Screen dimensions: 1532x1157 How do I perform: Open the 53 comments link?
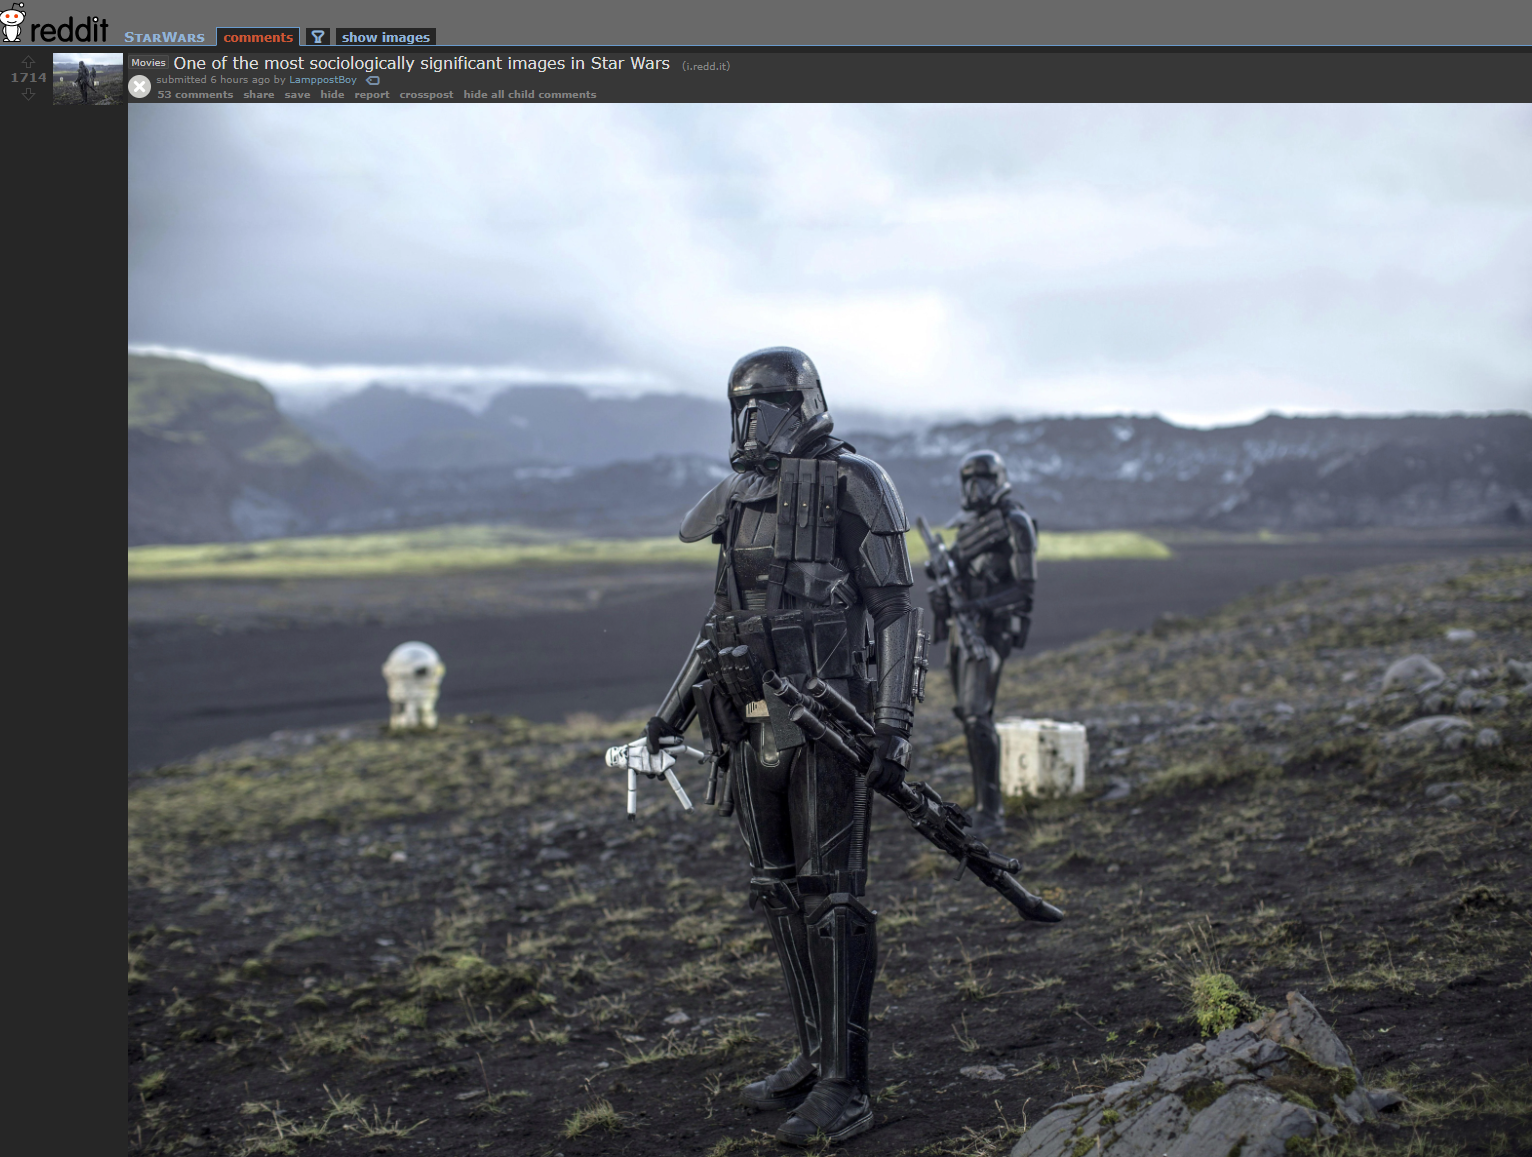(x=195, y=95)
